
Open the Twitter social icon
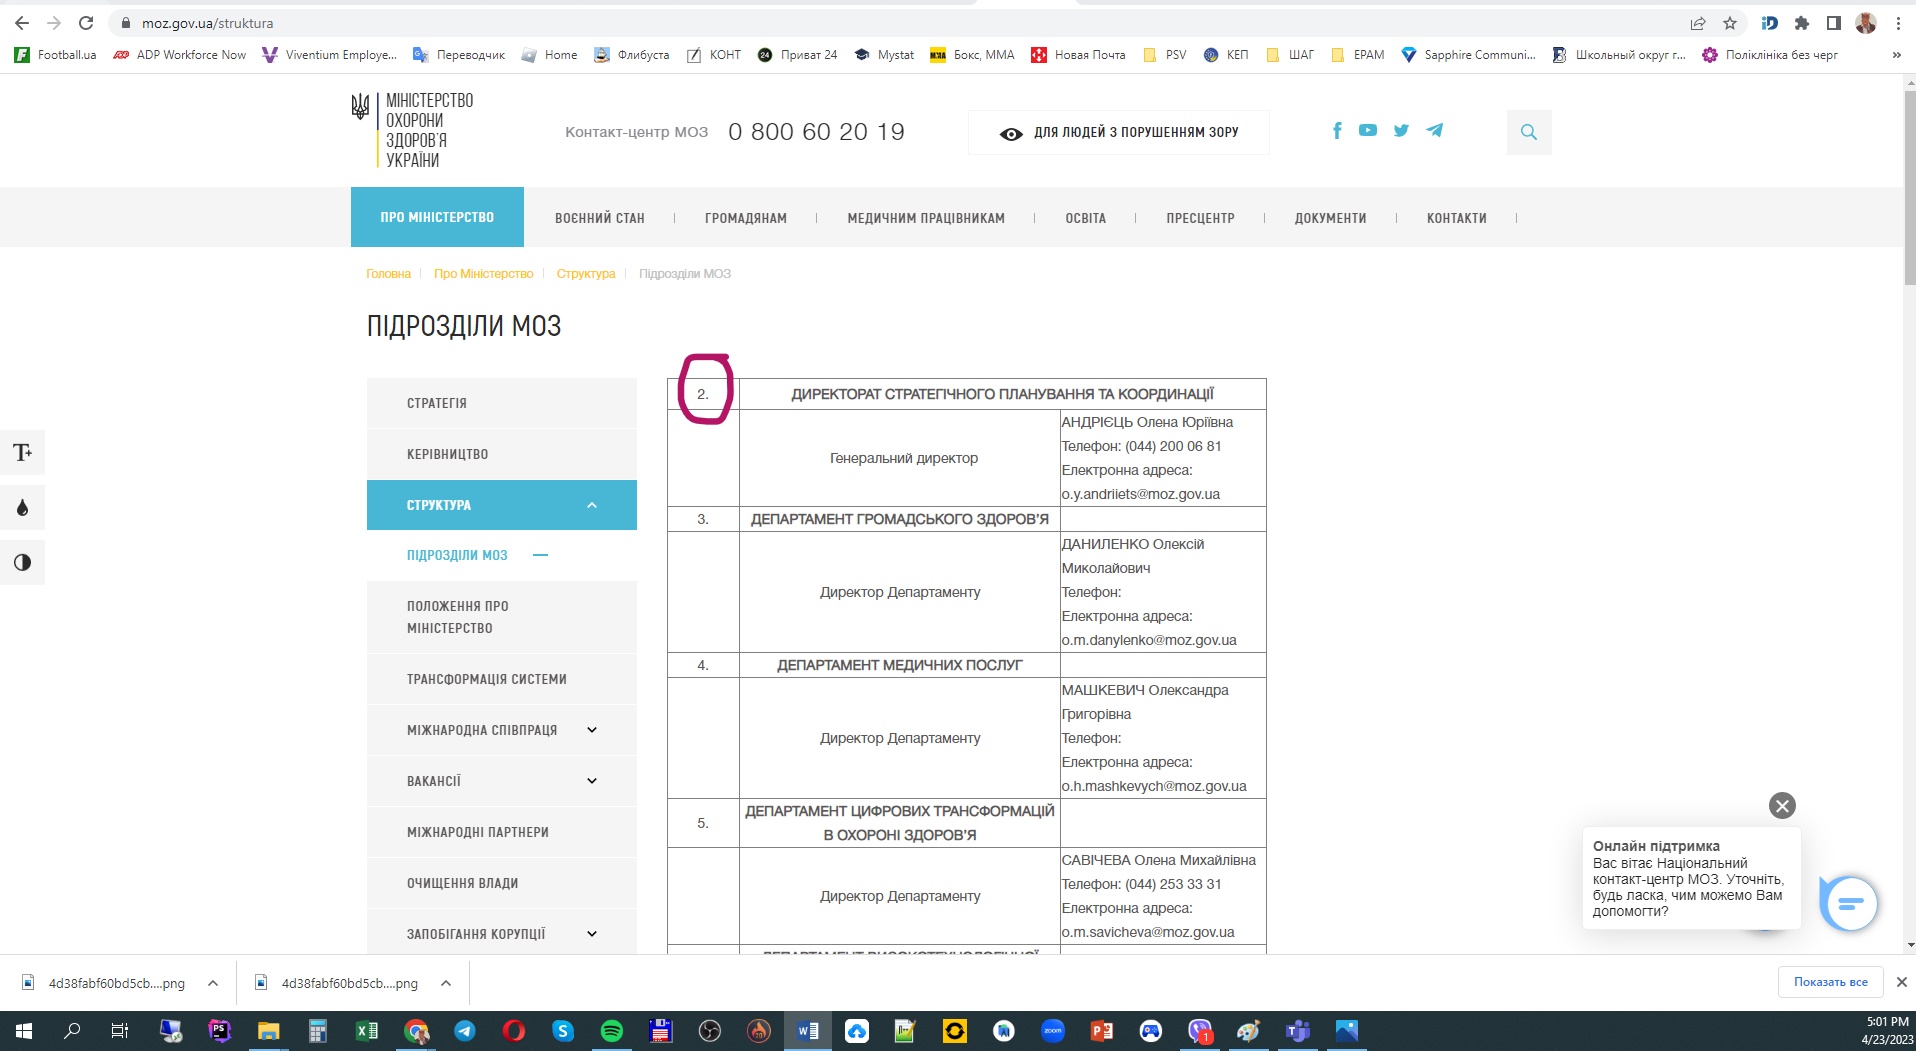(x=1401, y=131)
